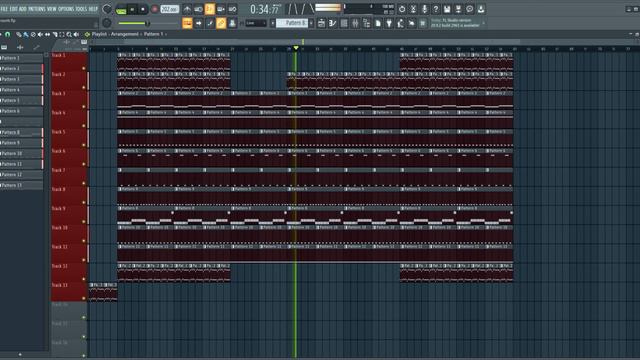
Task: Click the green playhead marker on the timeline
Action: tap(296, 48)
